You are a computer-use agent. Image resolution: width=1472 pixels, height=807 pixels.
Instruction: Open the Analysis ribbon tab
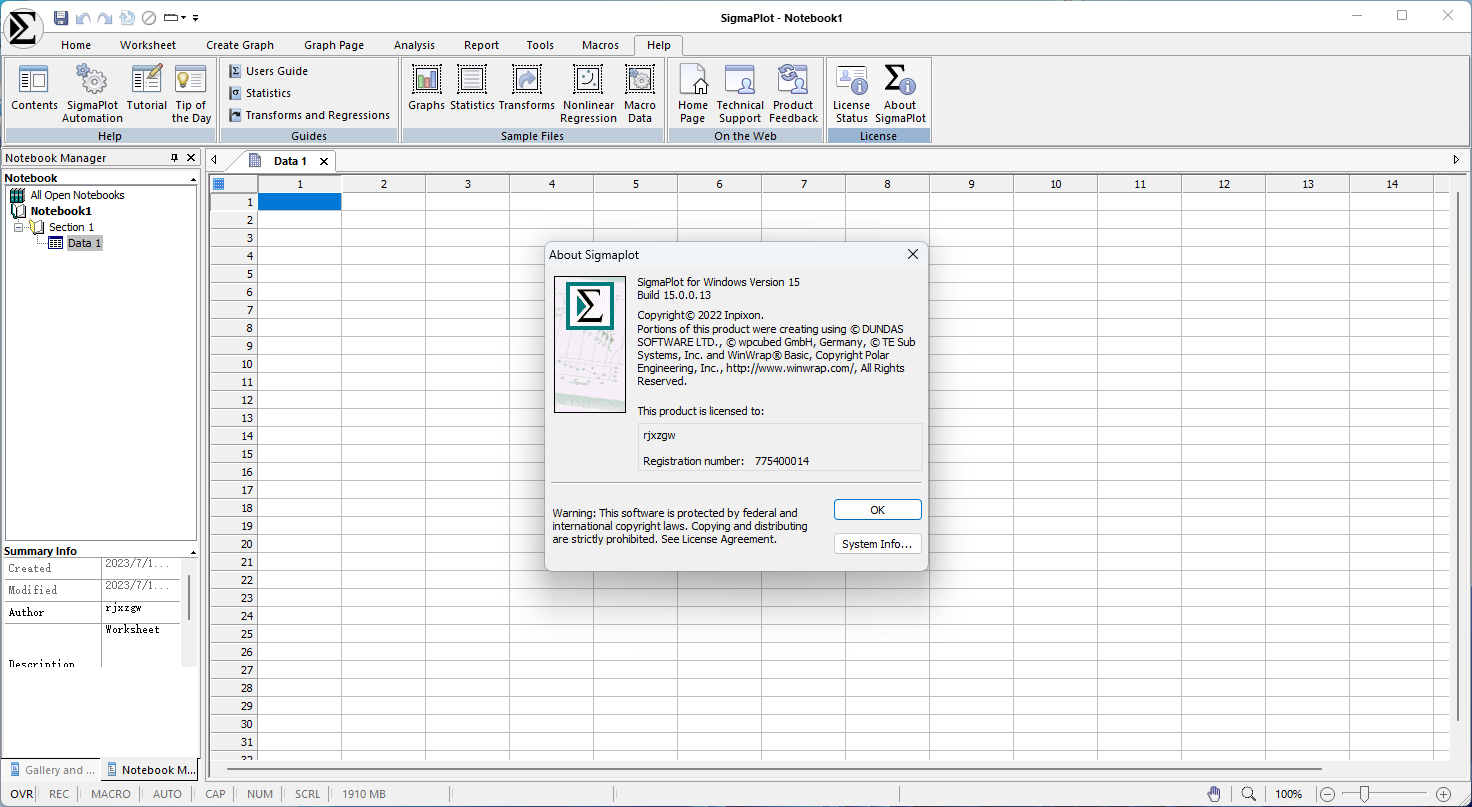coord(414,45)
